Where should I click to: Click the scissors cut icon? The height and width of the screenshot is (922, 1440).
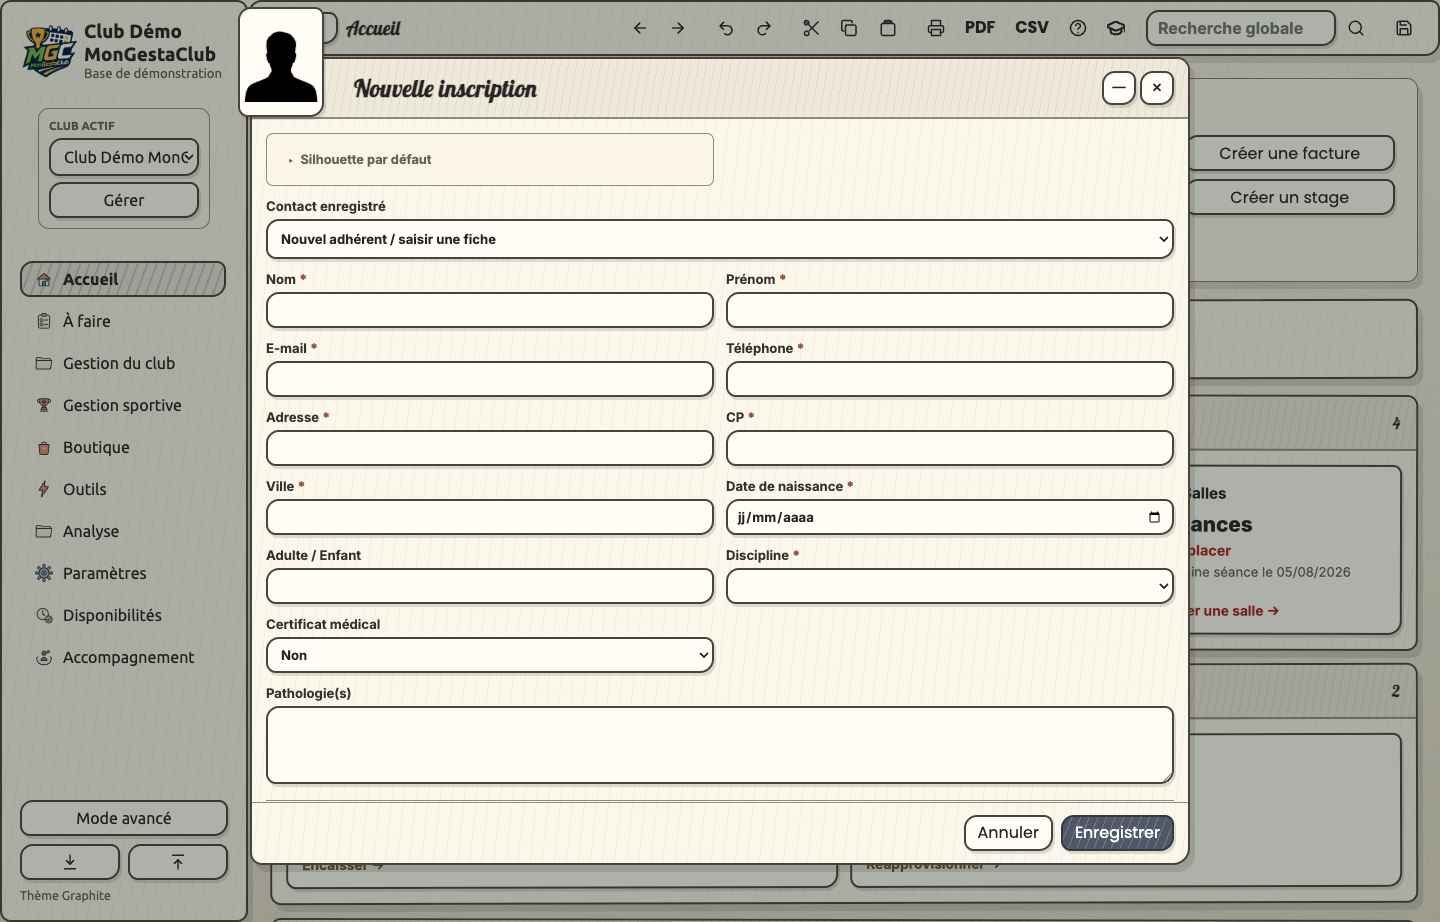click(x=811, y=28)
